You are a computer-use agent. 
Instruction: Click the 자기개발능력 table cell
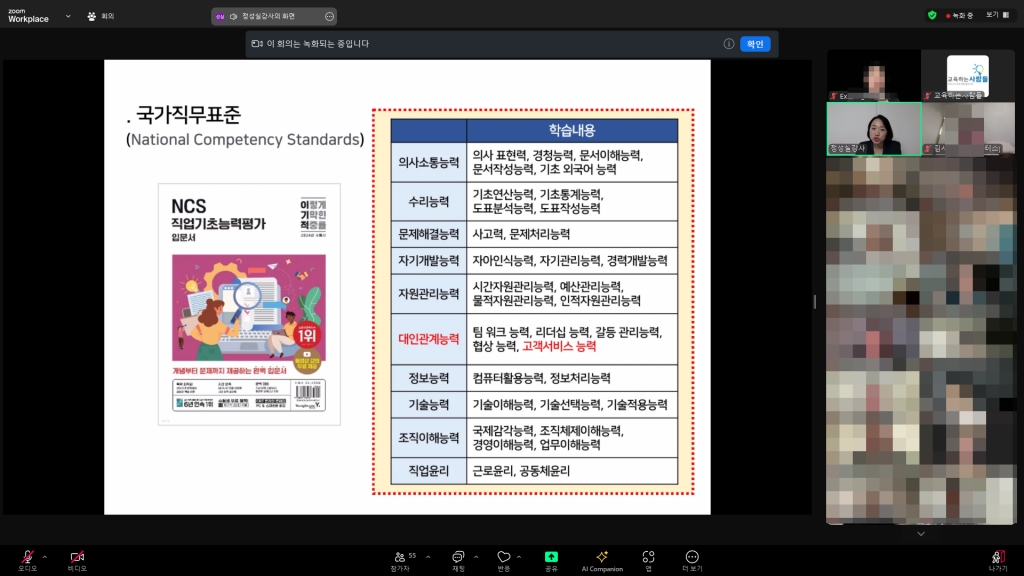(428, 261)
